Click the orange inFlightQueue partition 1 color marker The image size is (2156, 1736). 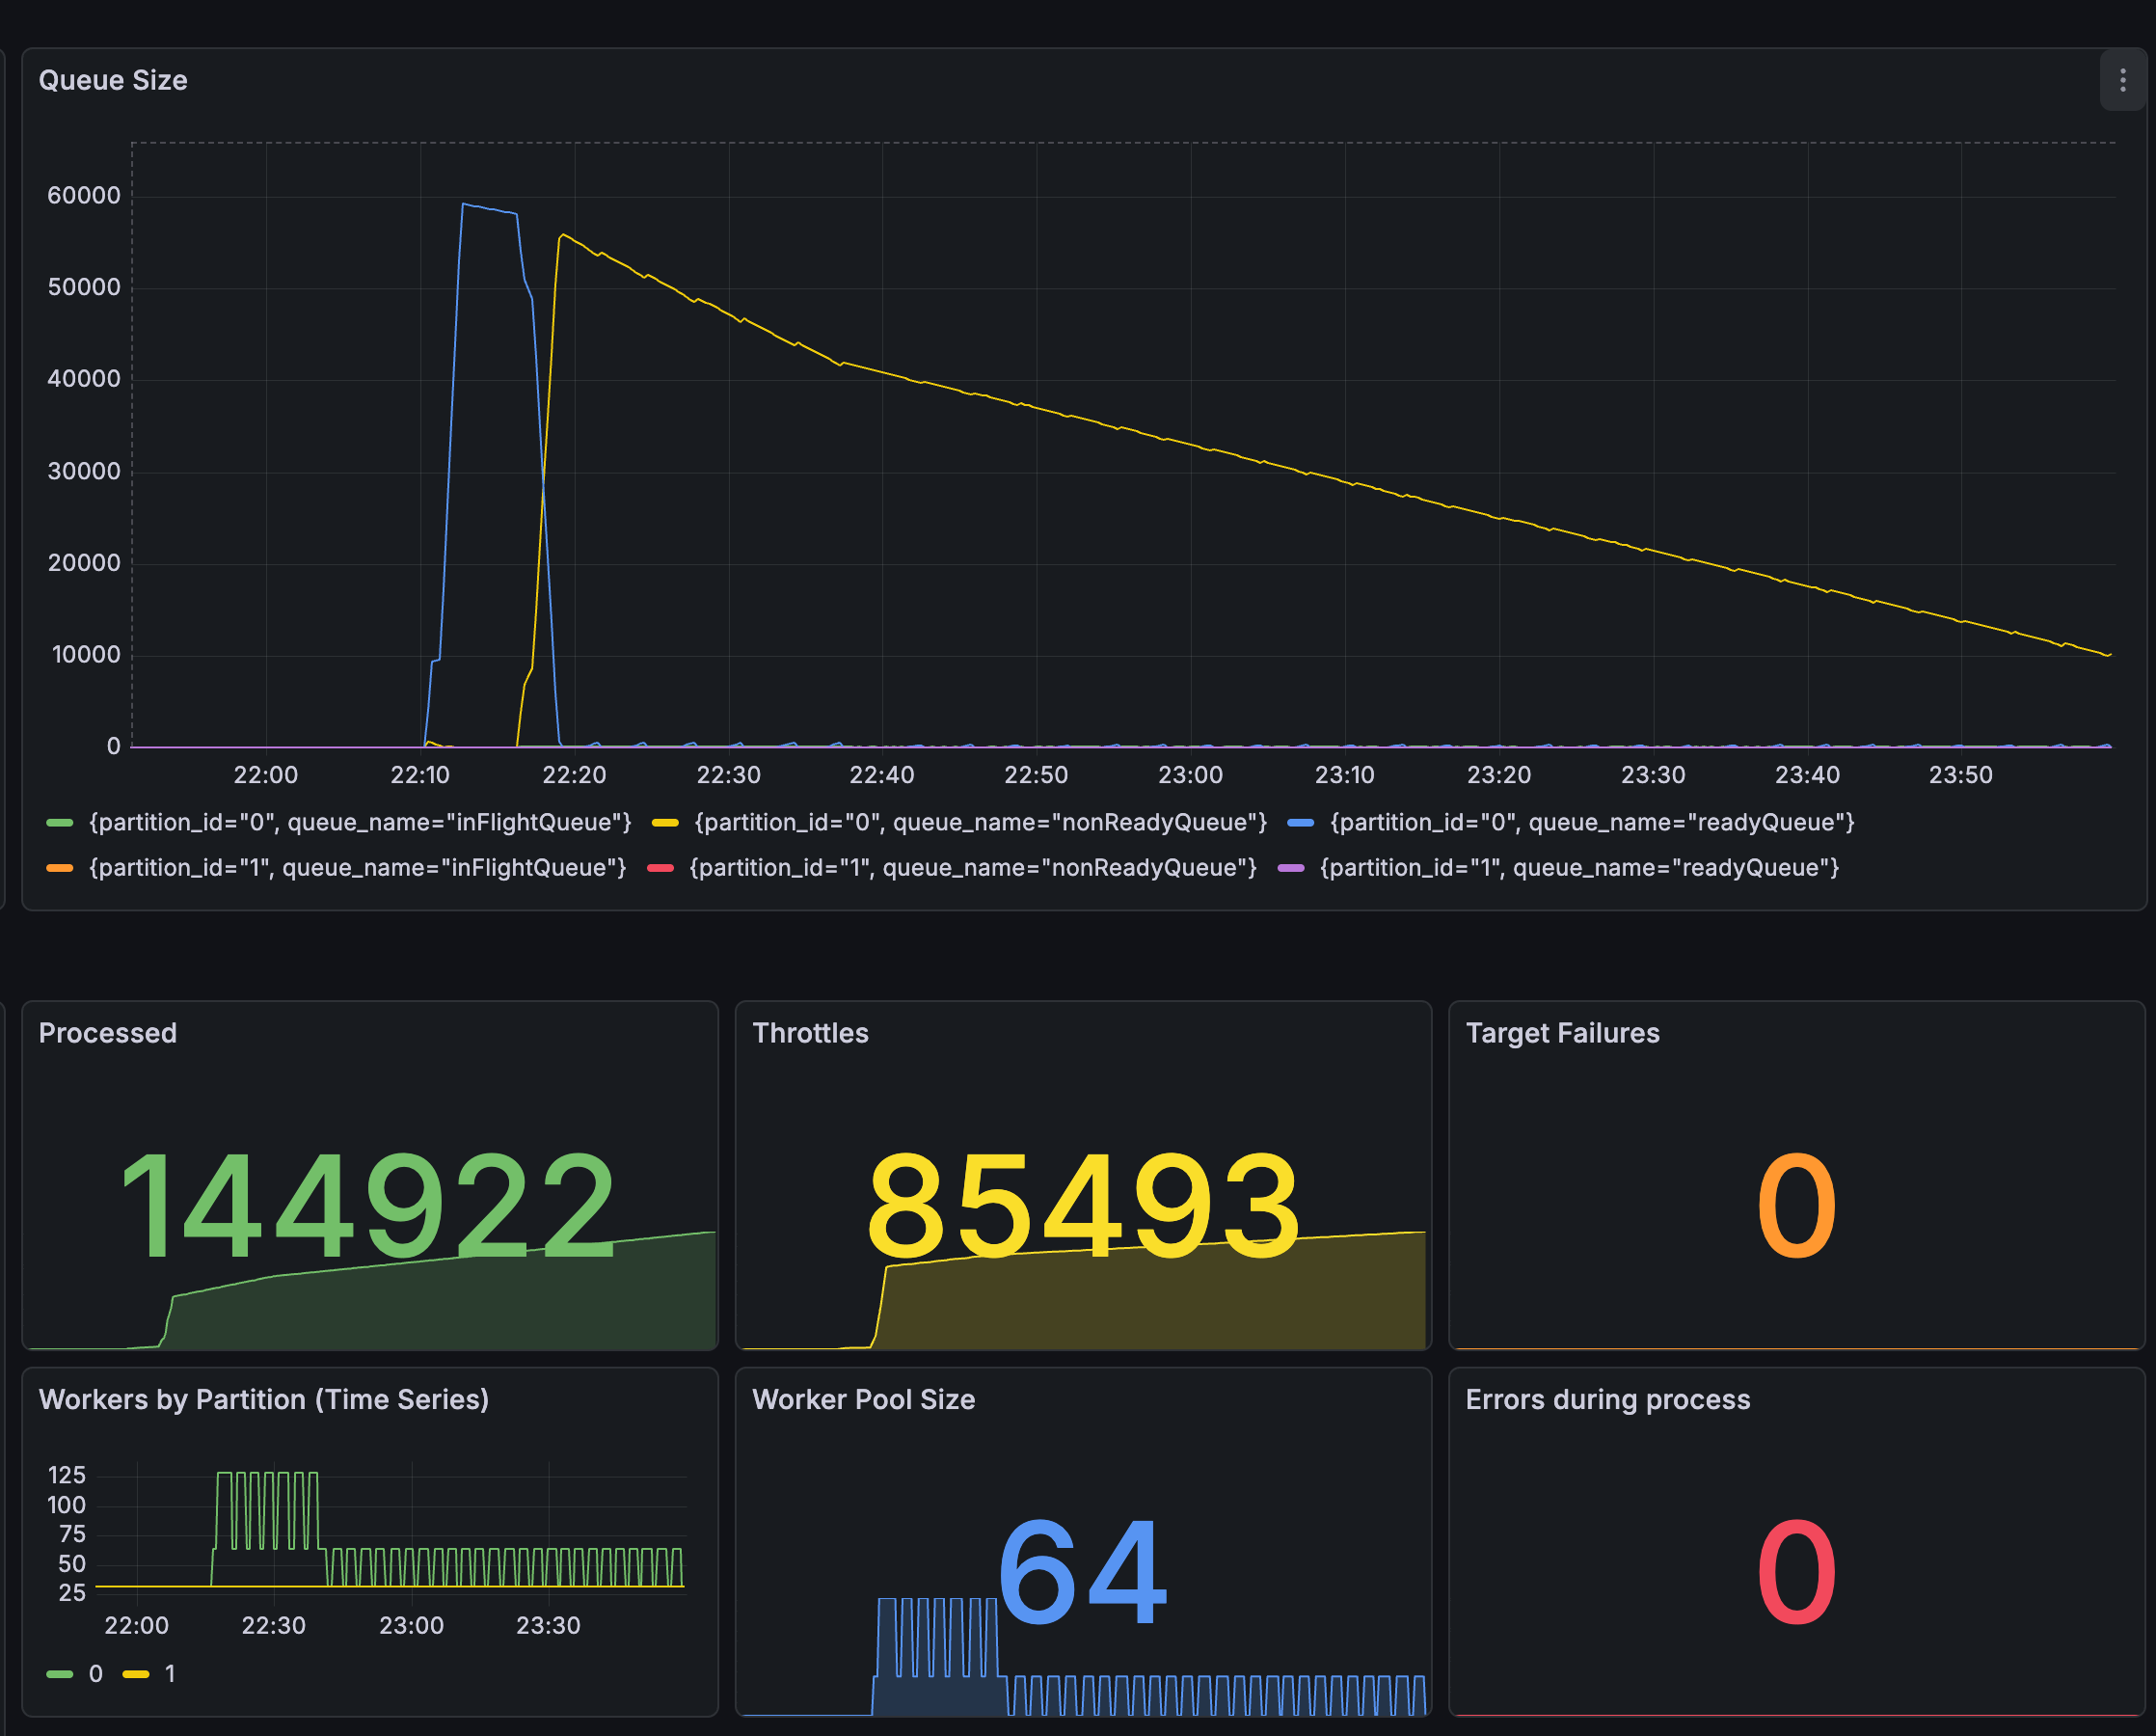[58, 867]
